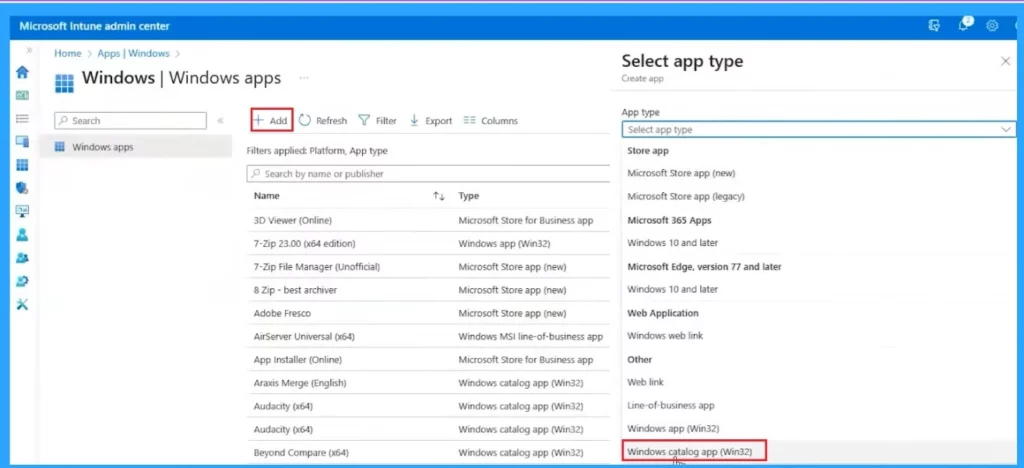
Task: Open the Copilot/feedback icon in header
Action: click(x=935, y=26)
